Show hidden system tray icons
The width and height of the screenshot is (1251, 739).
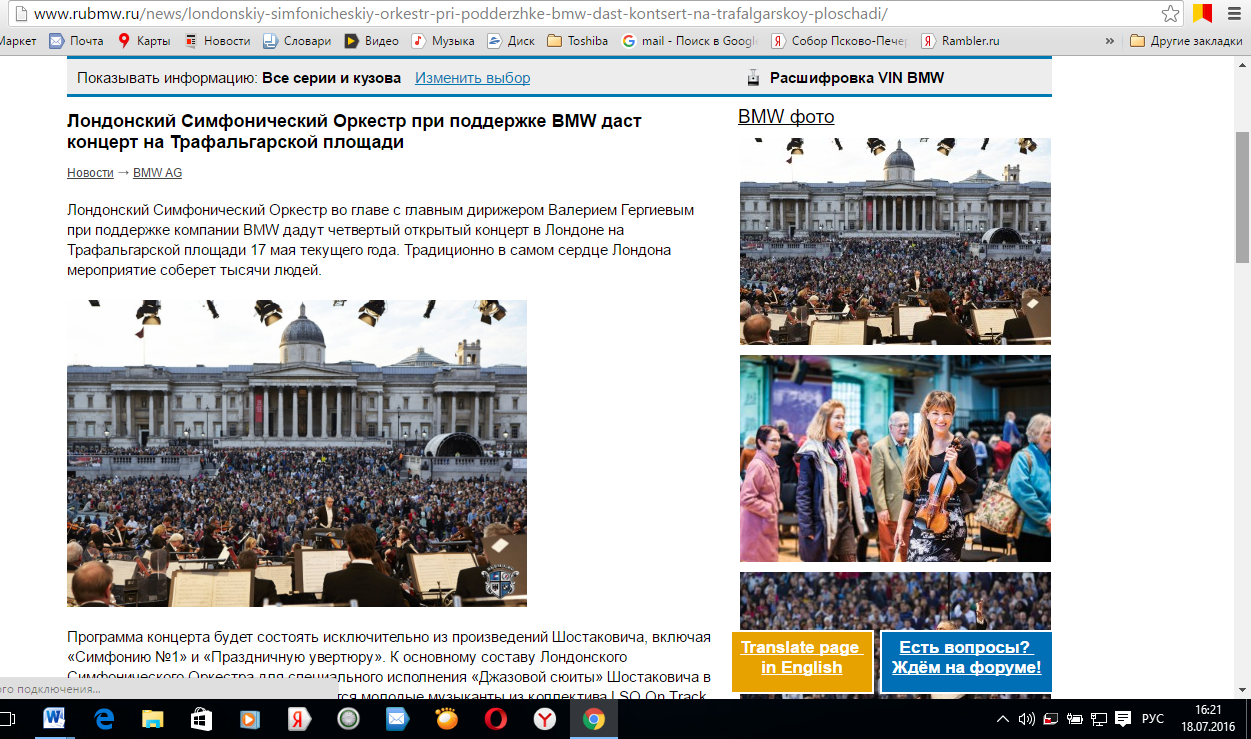(x=1004, y=719)
